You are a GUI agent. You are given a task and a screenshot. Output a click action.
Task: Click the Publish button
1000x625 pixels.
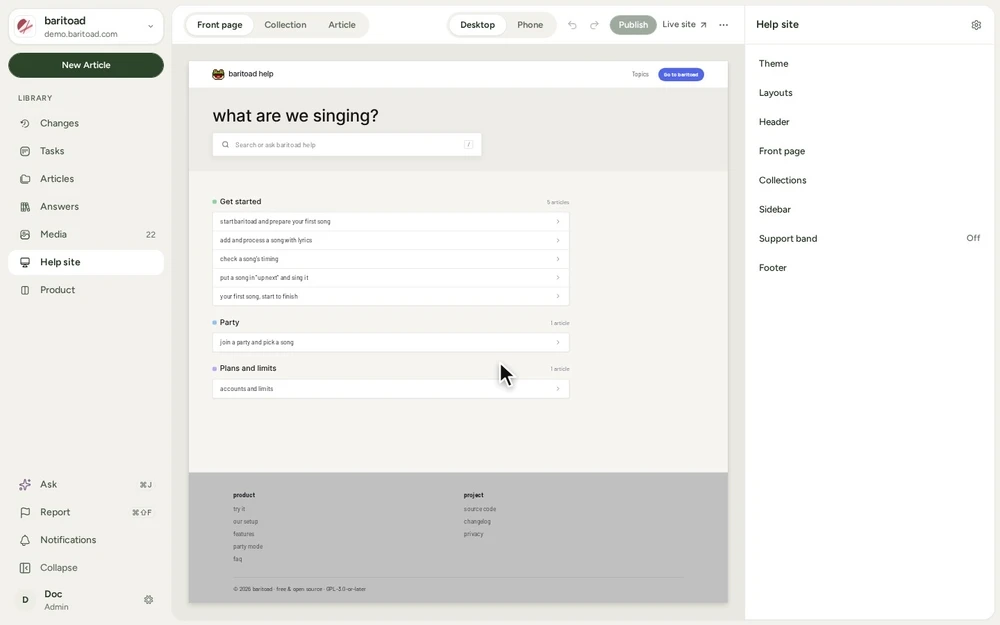(633, 25)
